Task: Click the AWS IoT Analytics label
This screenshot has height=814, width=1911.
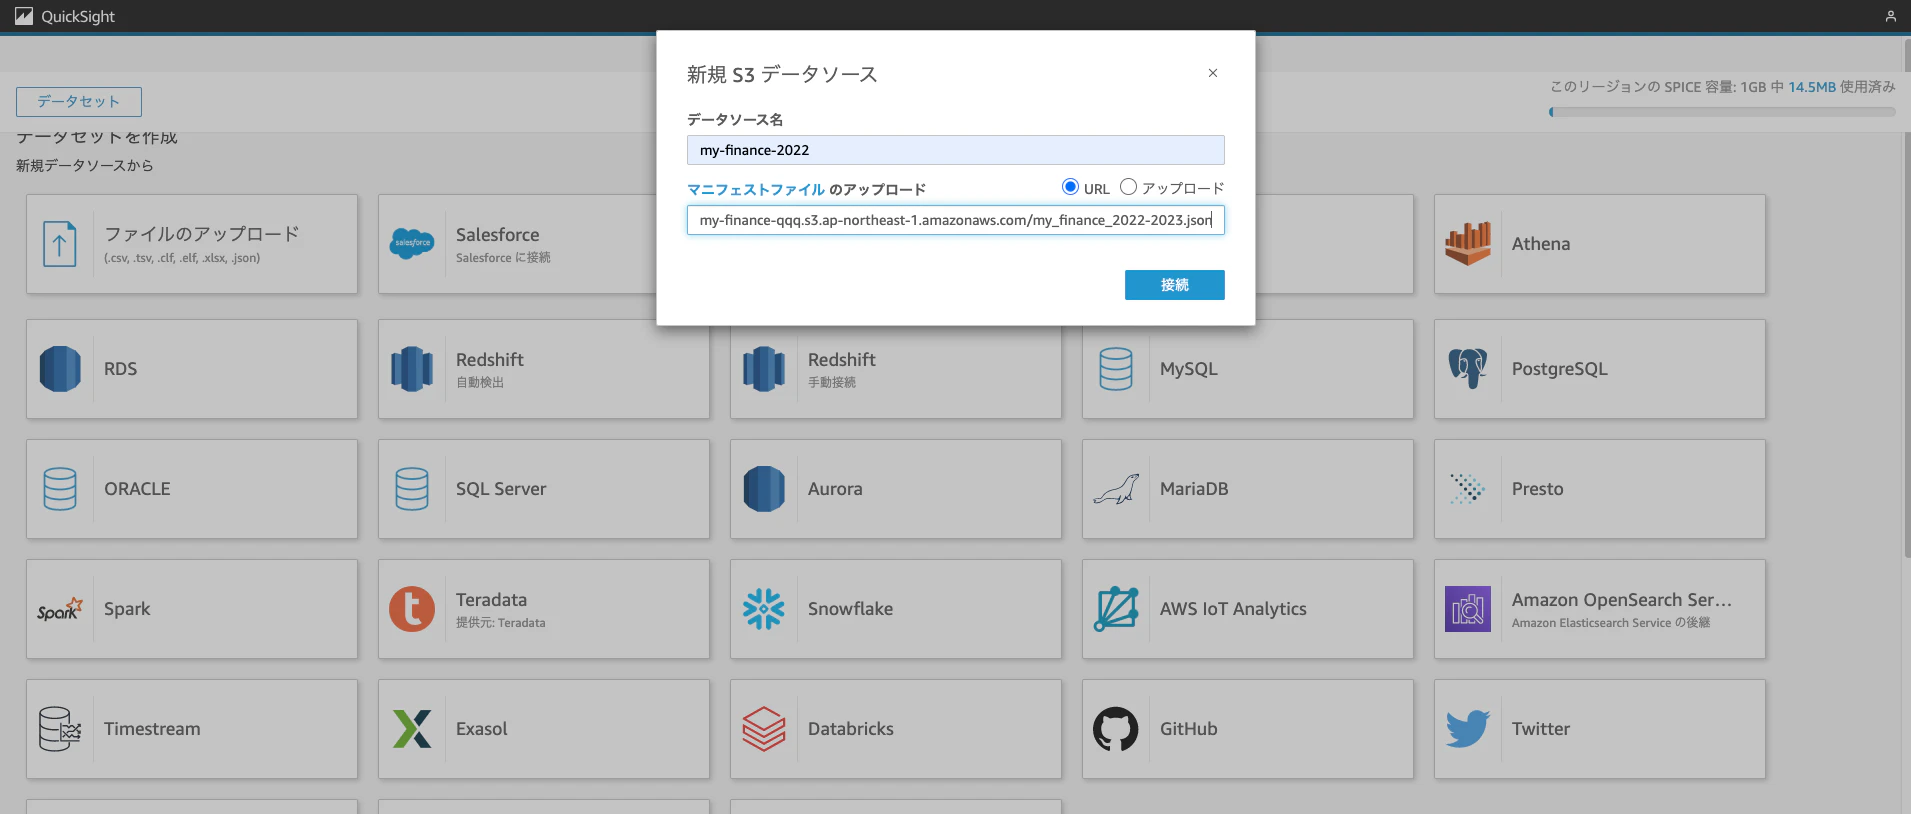Action: 1233,609
